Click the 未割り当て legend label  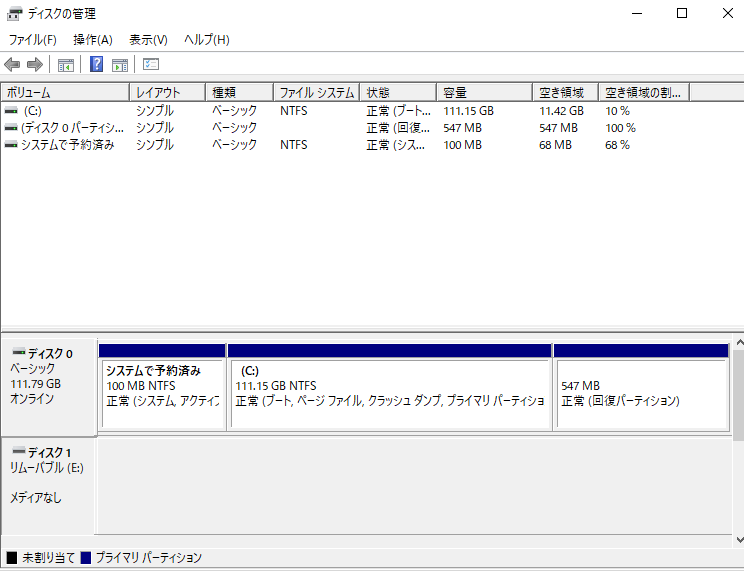48,557
